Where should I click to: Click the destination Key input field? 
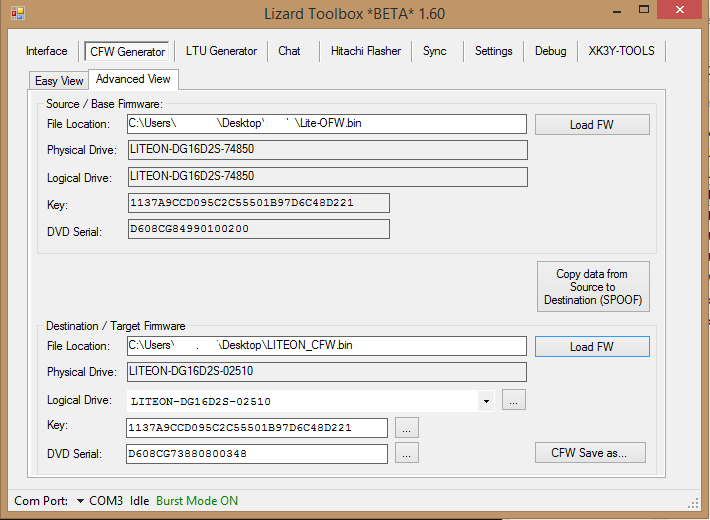point(257,428)
